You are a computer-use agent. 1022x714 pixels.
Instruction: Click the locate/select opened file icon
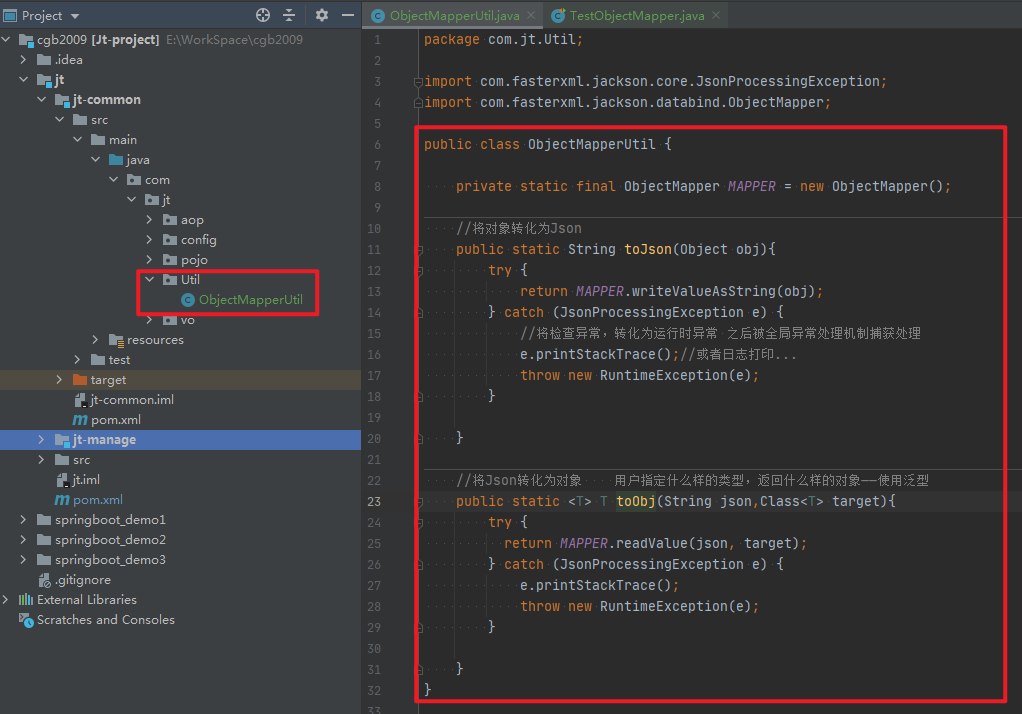(x=263, y=15)
